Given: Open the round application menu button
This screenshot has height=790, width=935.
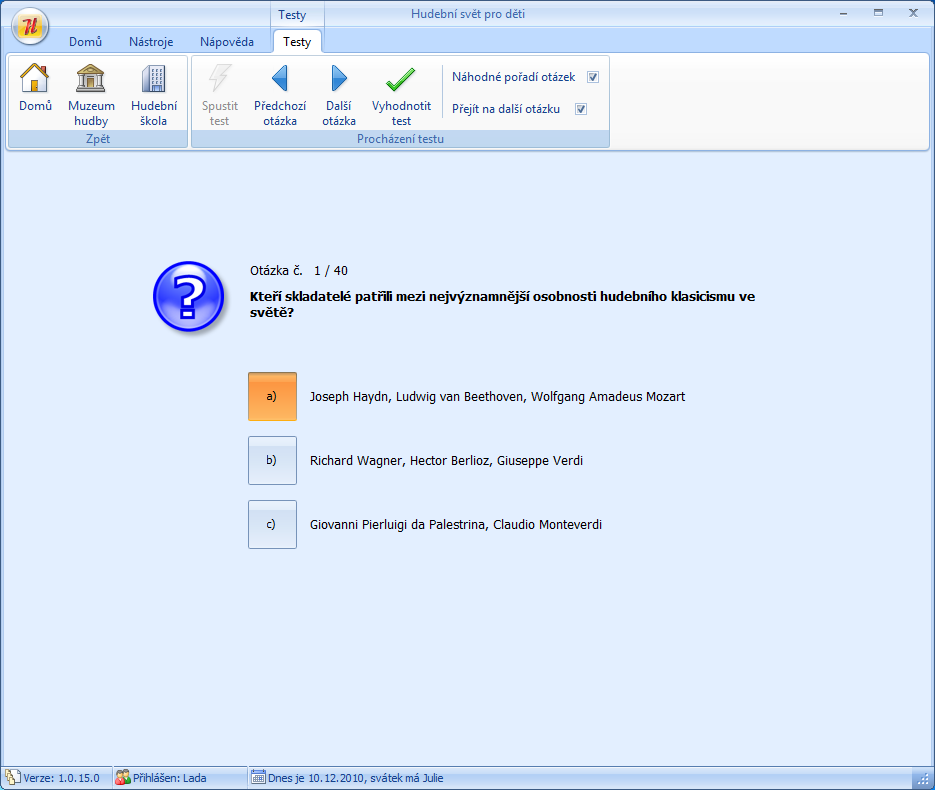Looking at the screenshot, I should (30, 26).
